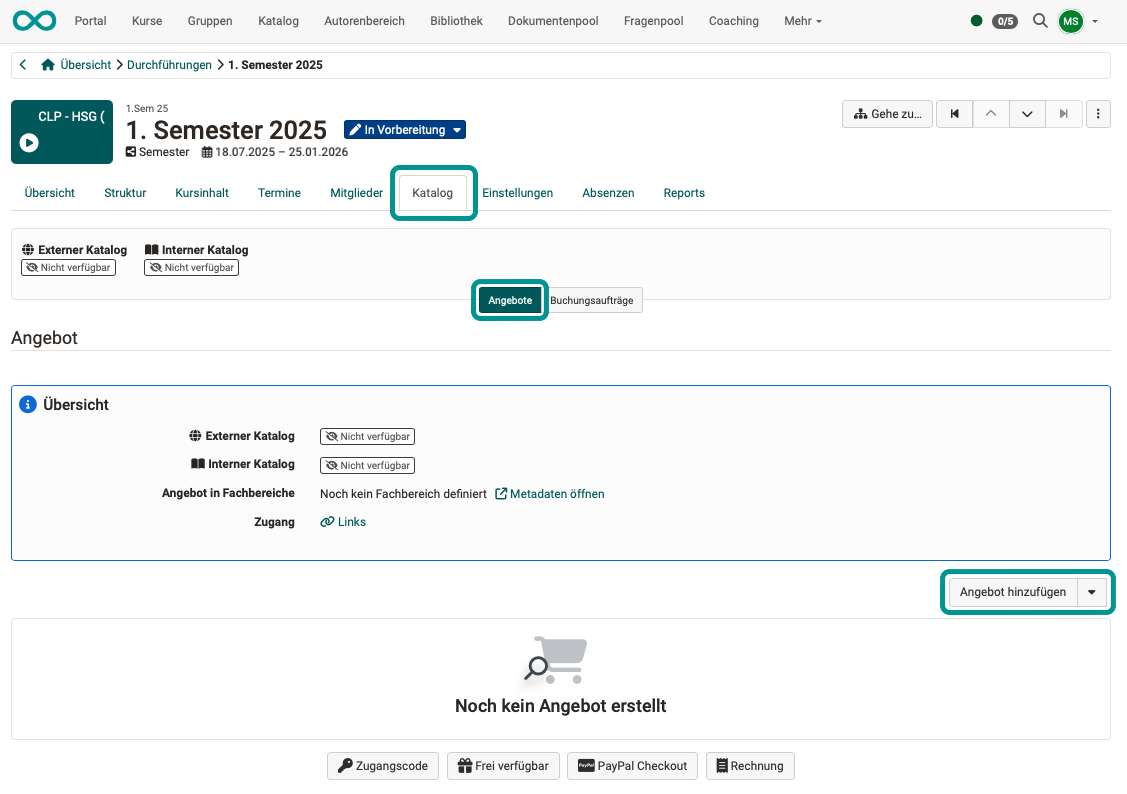Screen dimensions: 1127x794
Task: Open the Fragenpool from the navigation bar
Action: tap(653, 20)
